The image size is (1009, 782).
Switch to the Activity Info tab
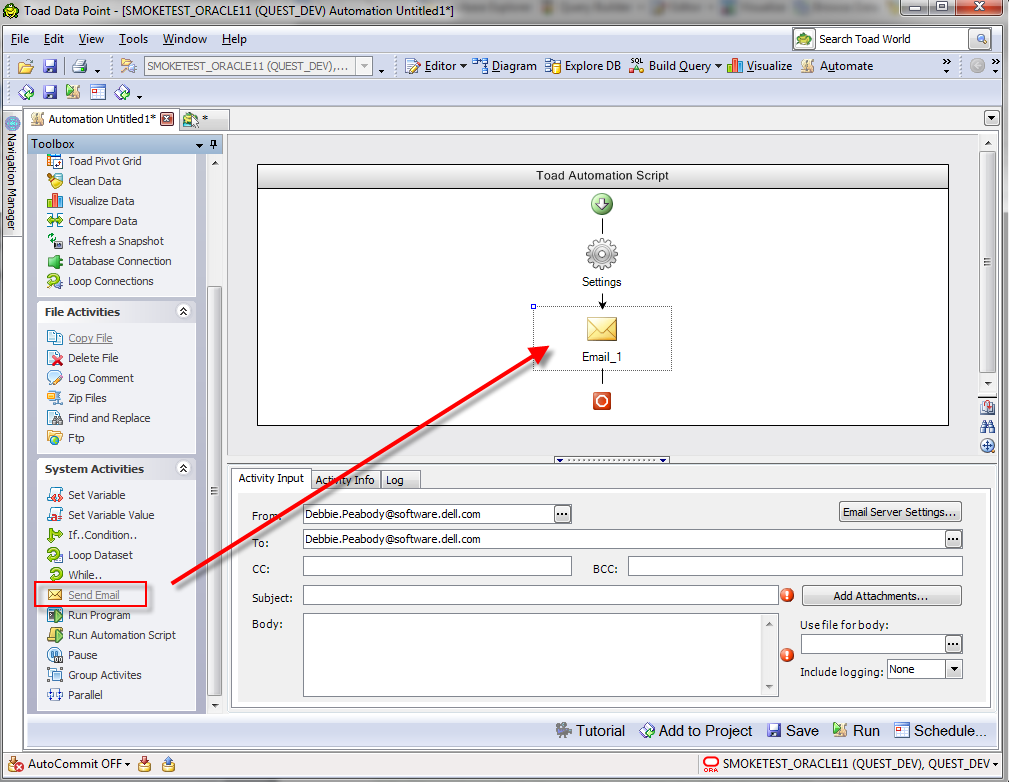tap(345, 480)
